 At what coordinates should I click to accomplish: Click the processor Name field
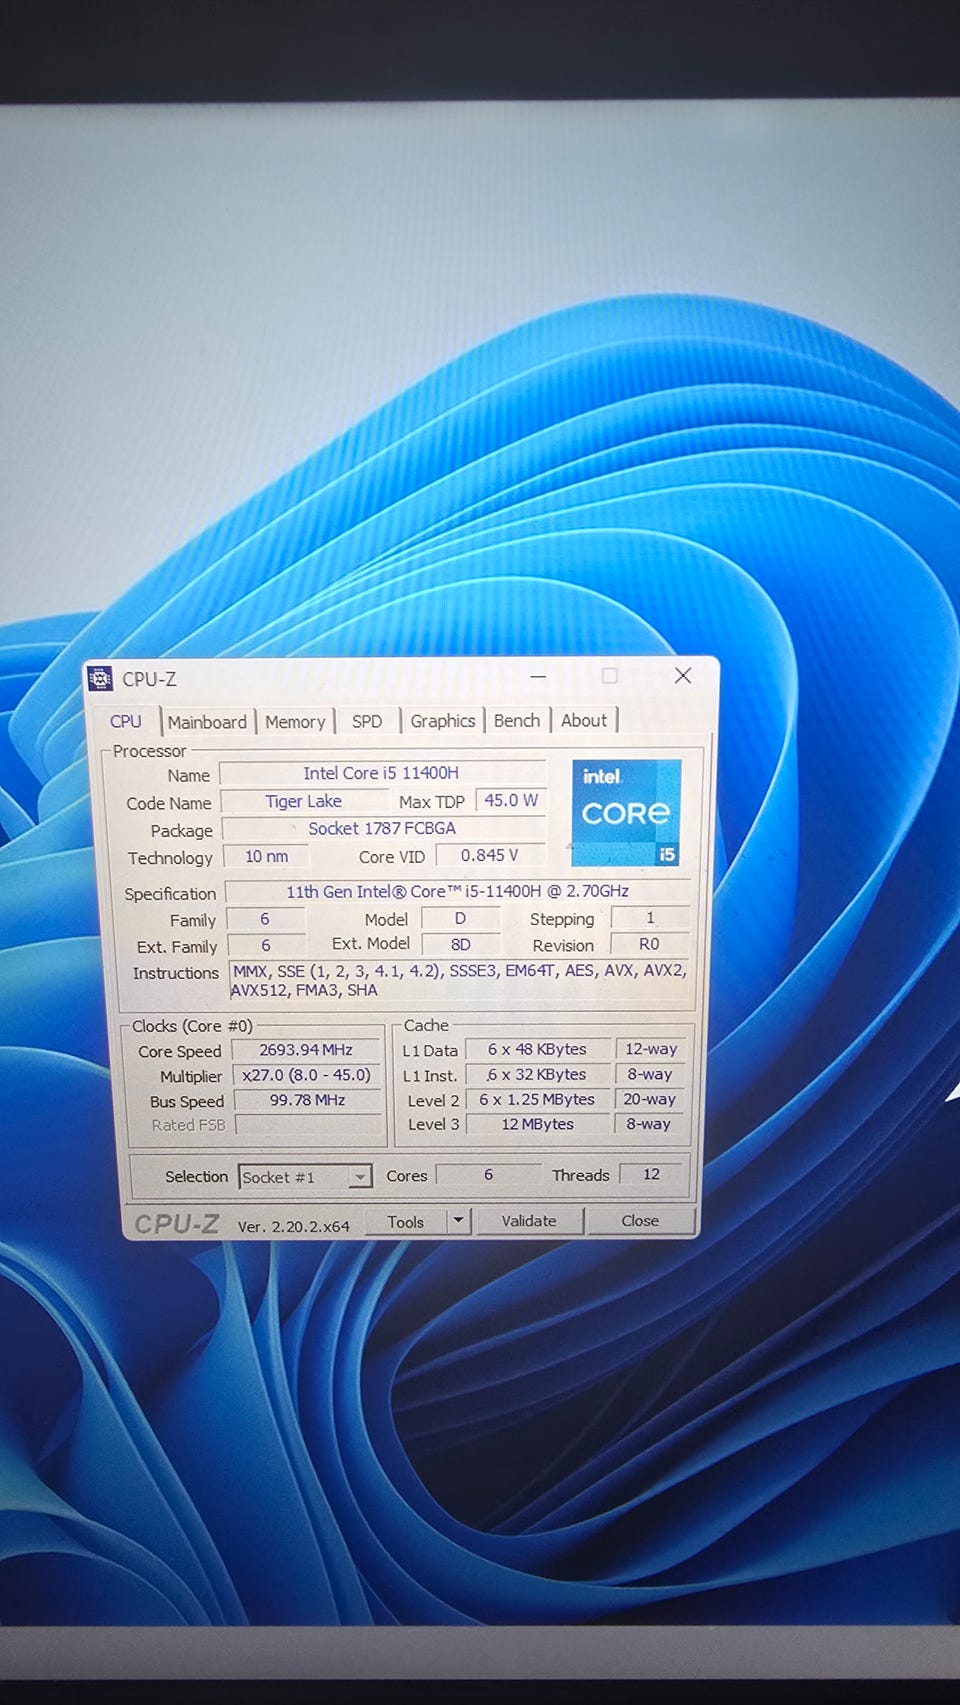(382, 773)
